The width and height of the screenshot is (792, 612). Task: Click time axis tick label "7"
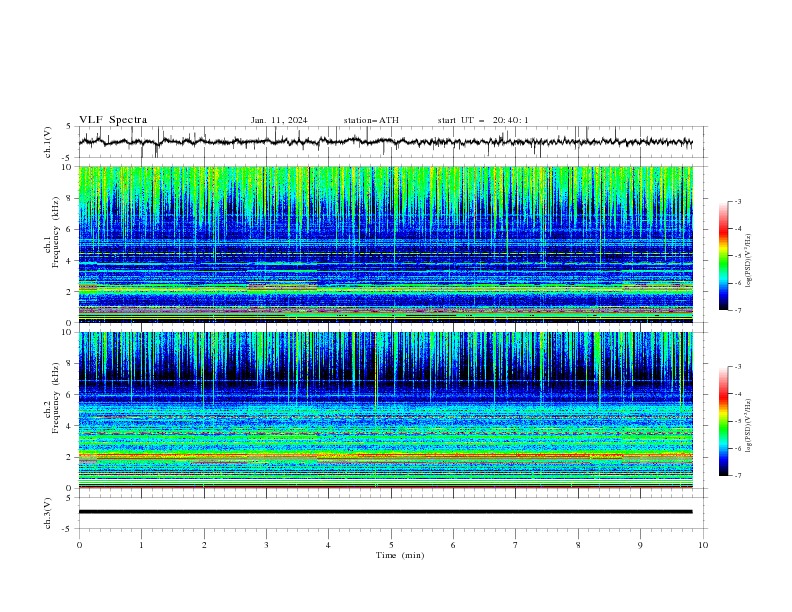[x=516, y=545]
